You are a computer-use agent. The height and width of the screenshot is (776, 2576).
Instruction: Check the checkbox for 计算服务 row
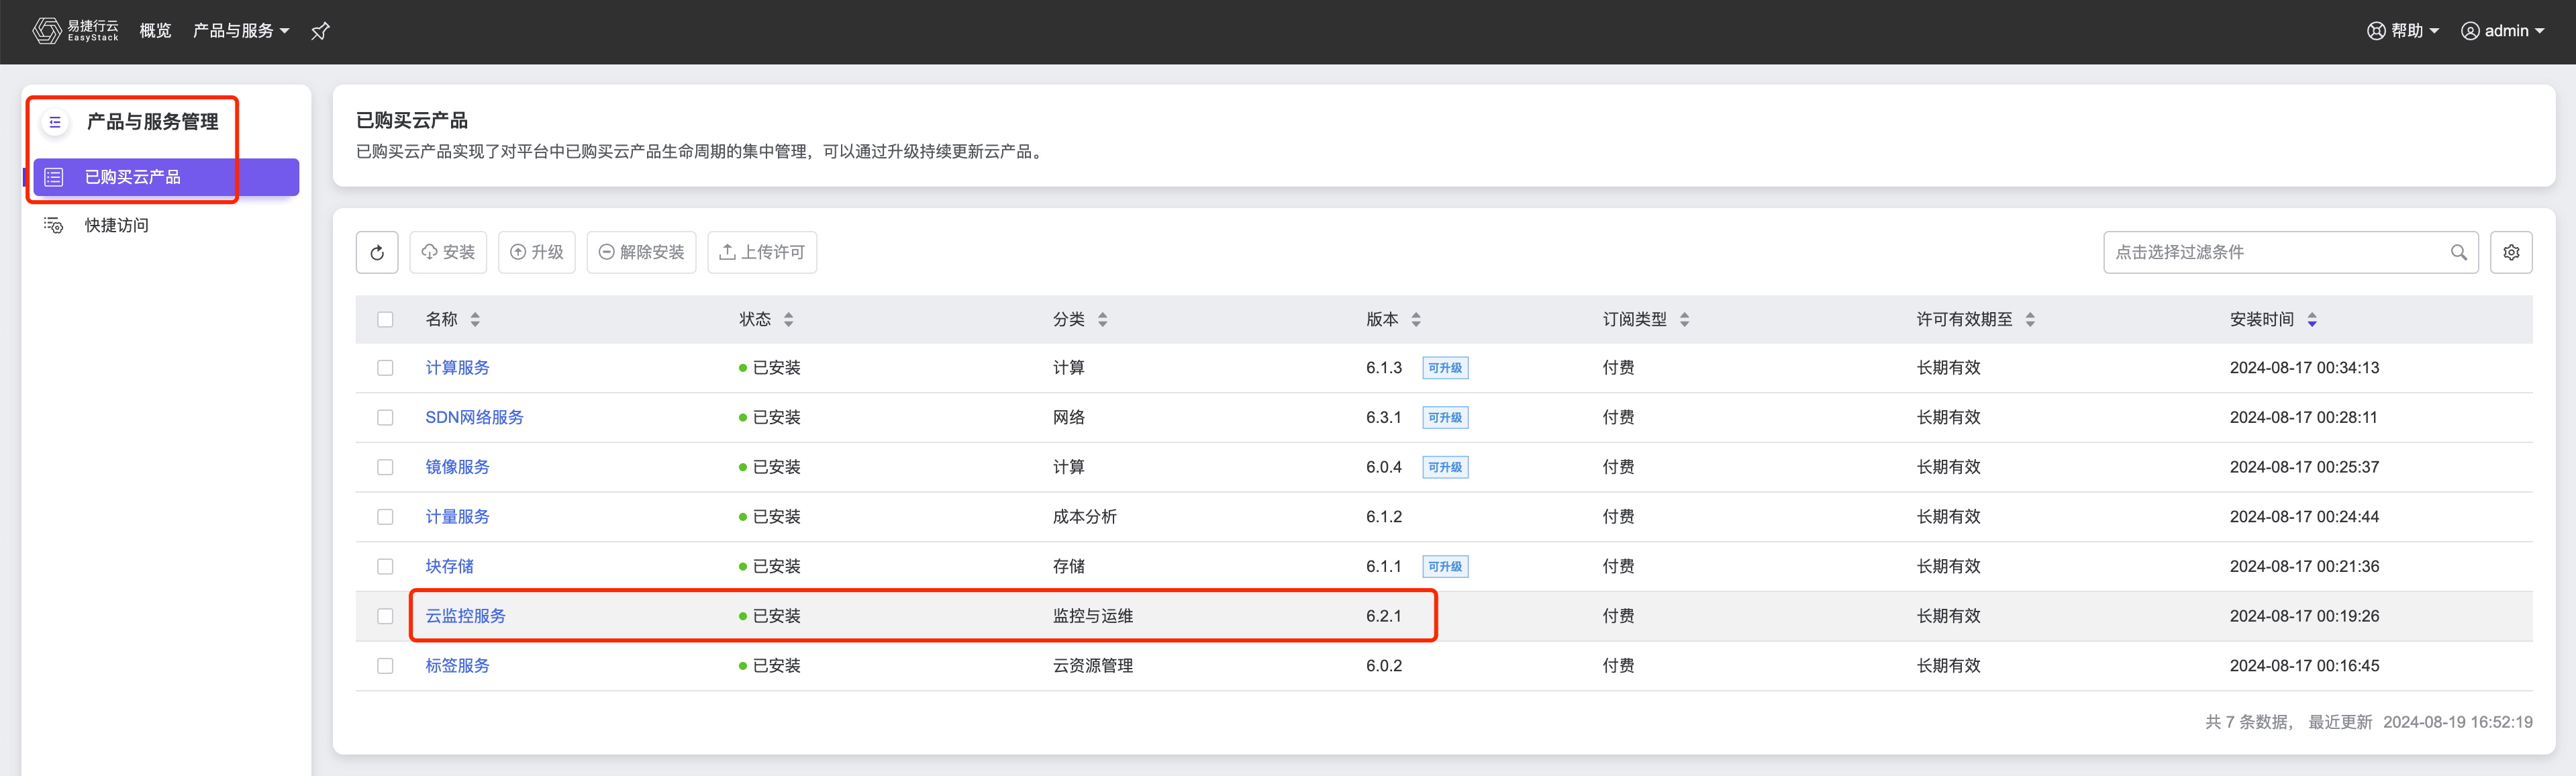(x=385, y=368)
